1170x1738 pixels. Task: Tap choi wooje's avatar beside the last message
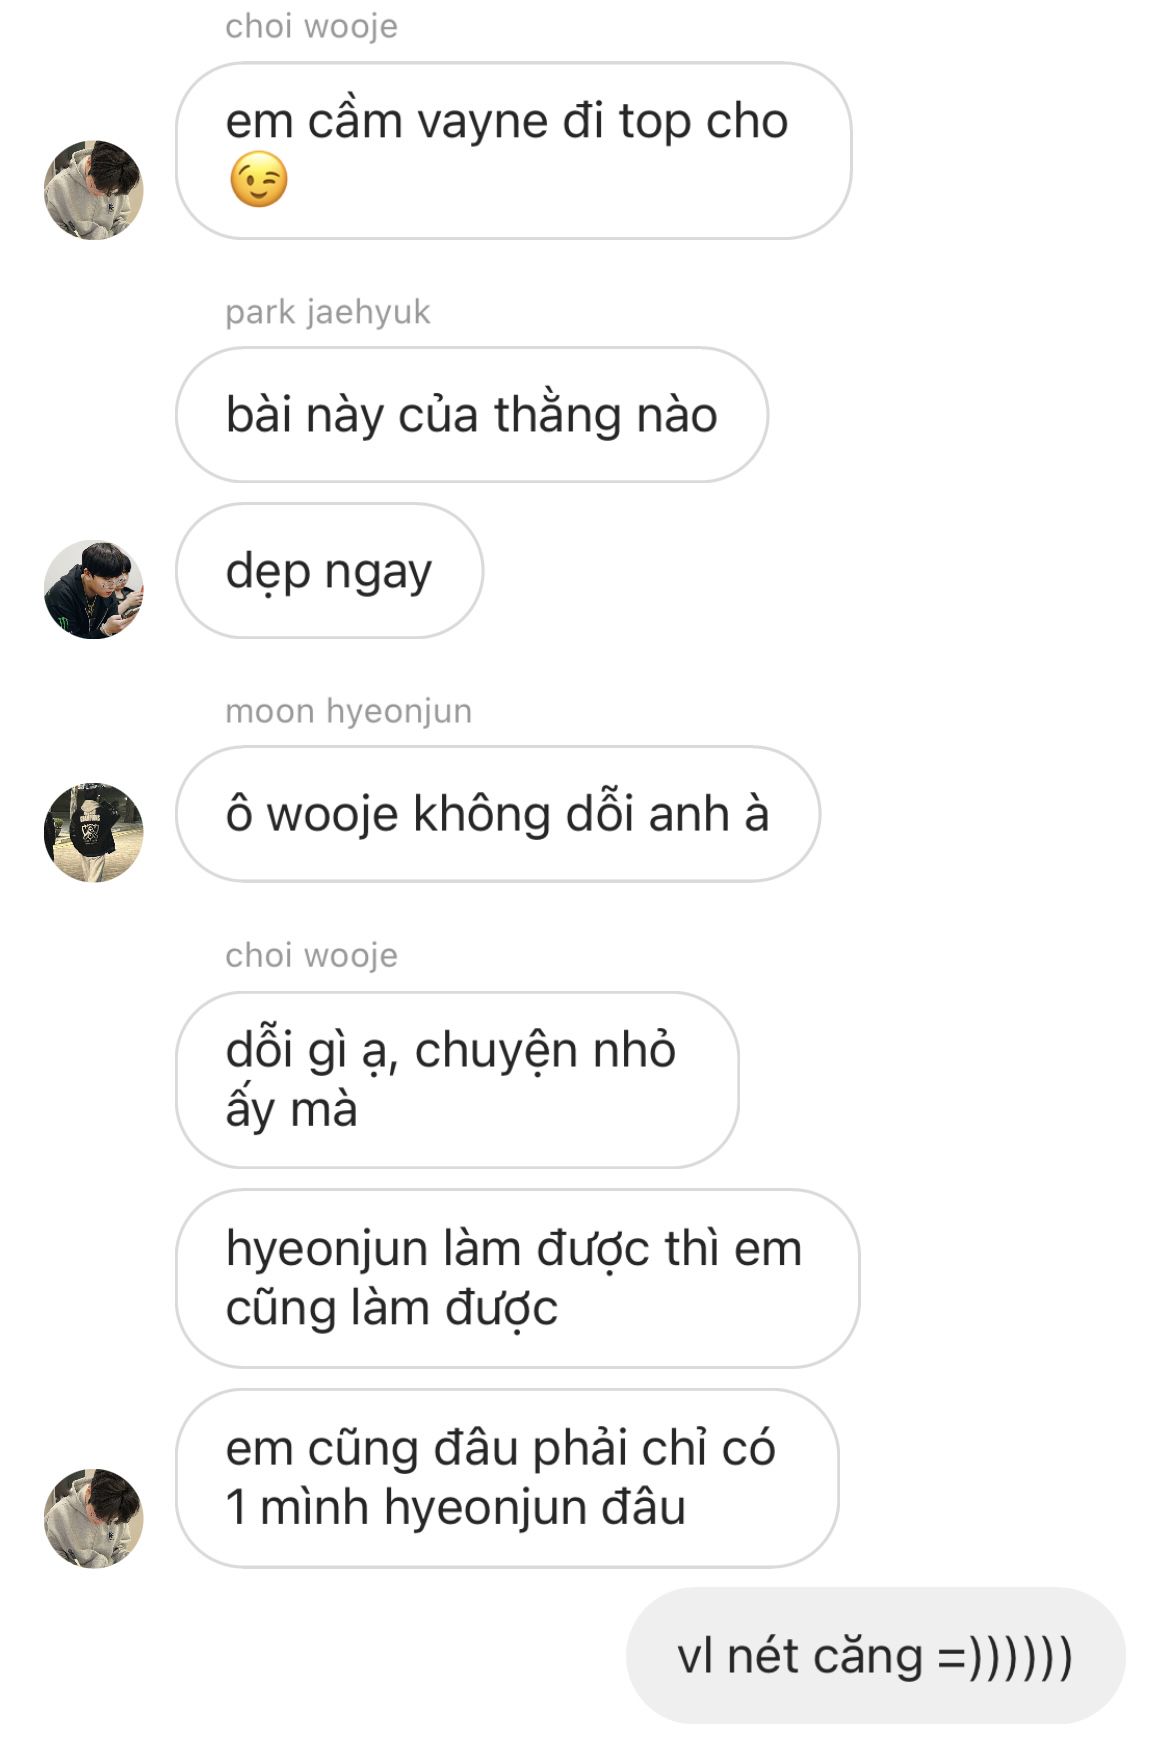[93, 1518]
